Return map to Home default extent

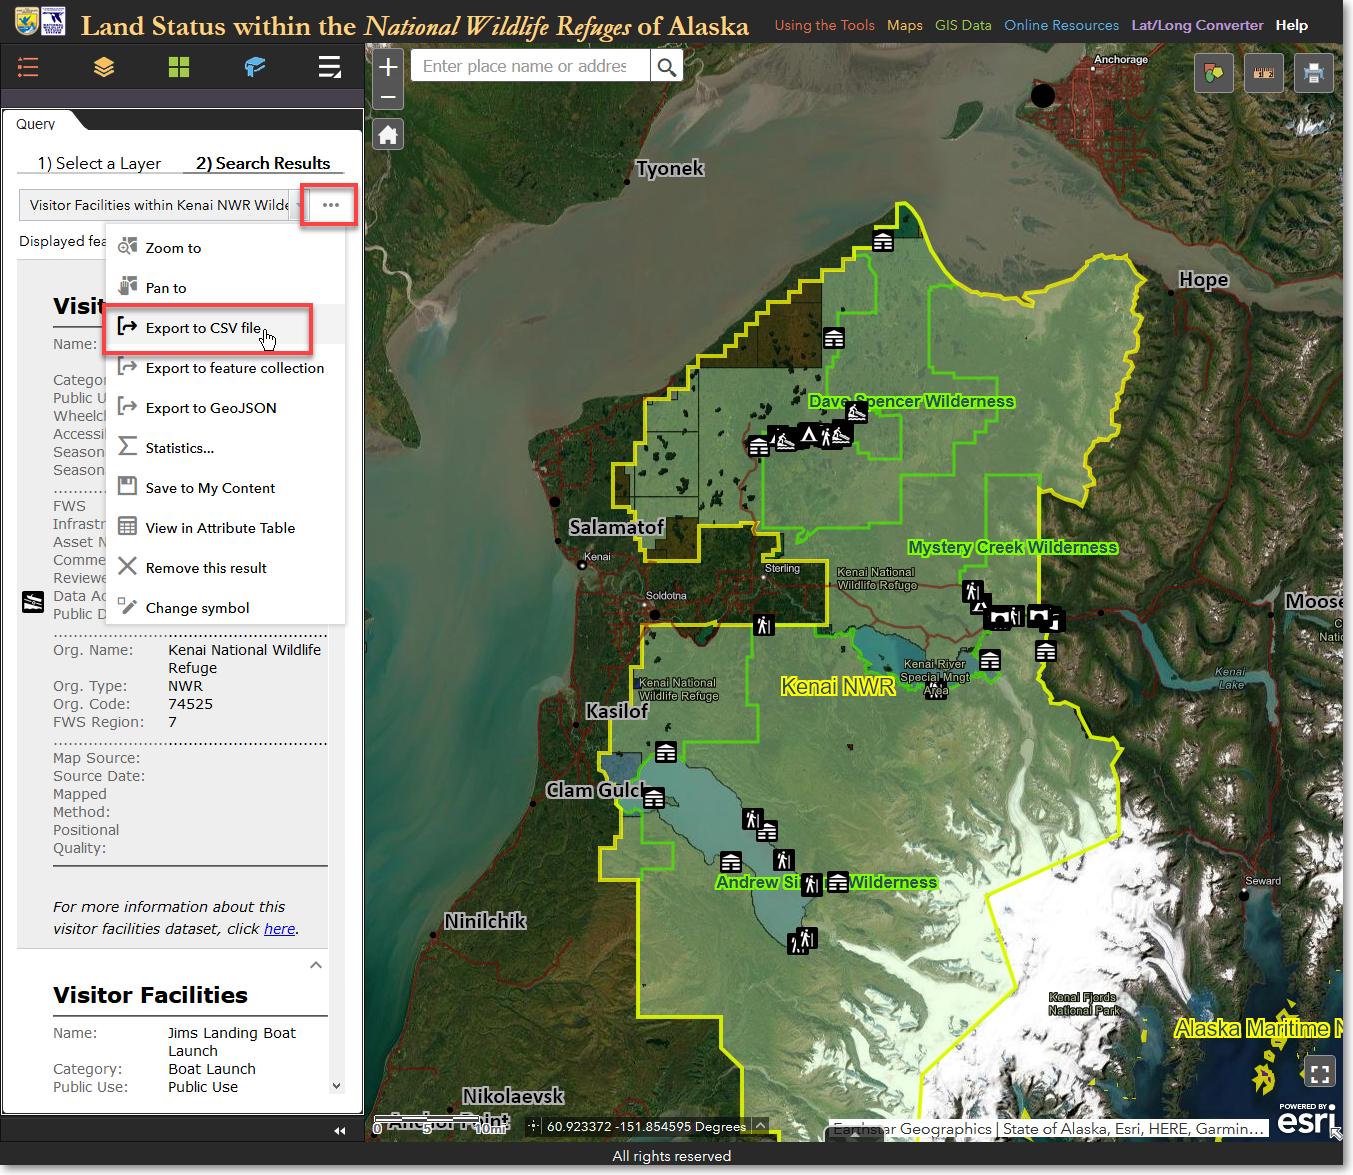pyautogui.click(x=388, y=135)
